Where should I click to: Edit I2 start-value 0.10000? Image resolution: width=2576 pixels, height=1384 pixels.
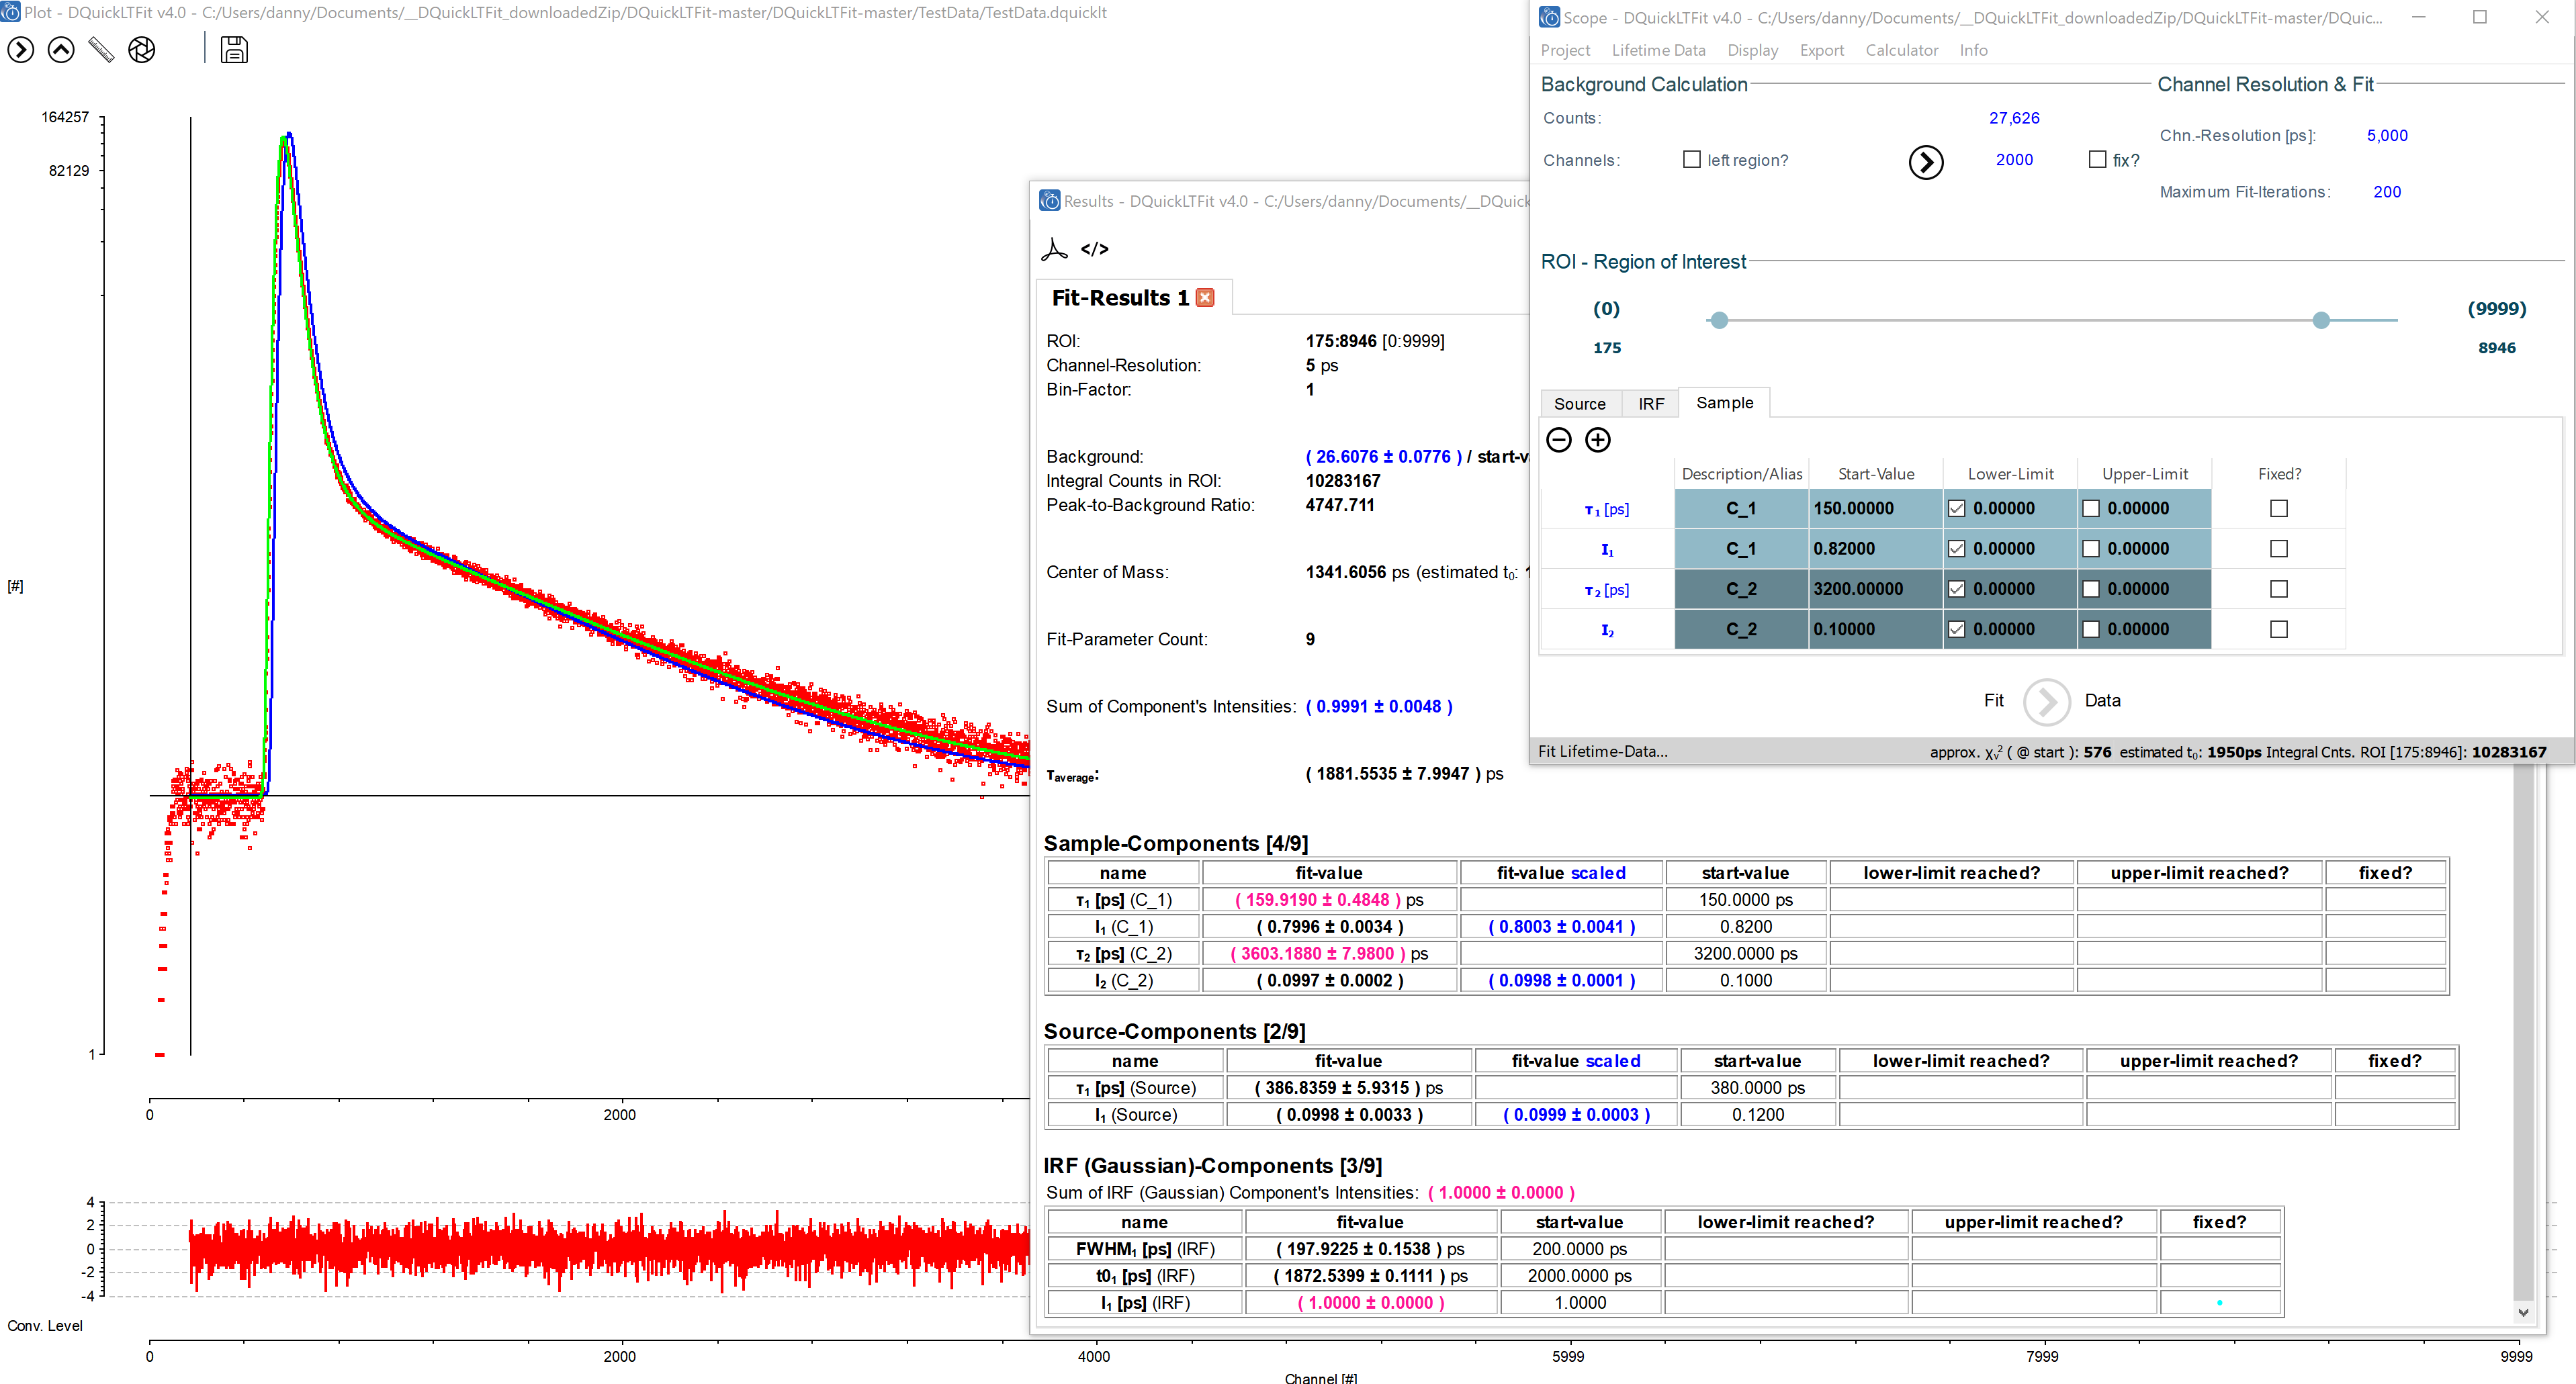tap(1875, 630)
